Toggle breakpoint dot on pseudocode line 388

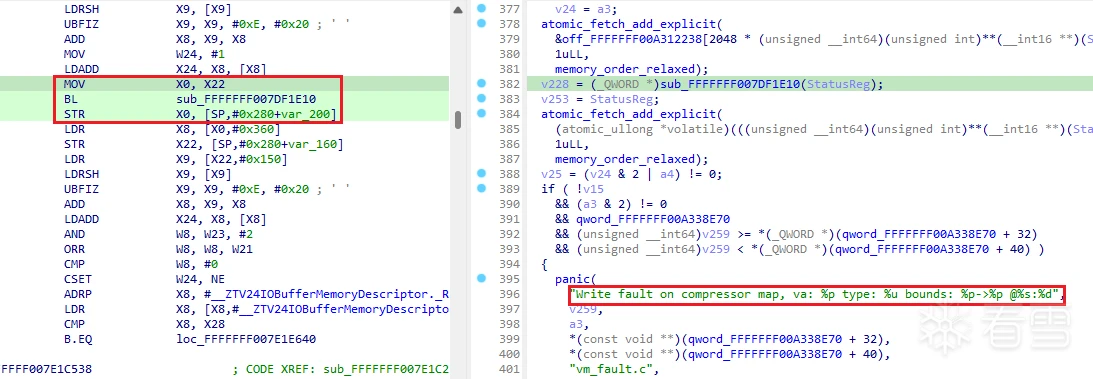(x=481, y=173)
